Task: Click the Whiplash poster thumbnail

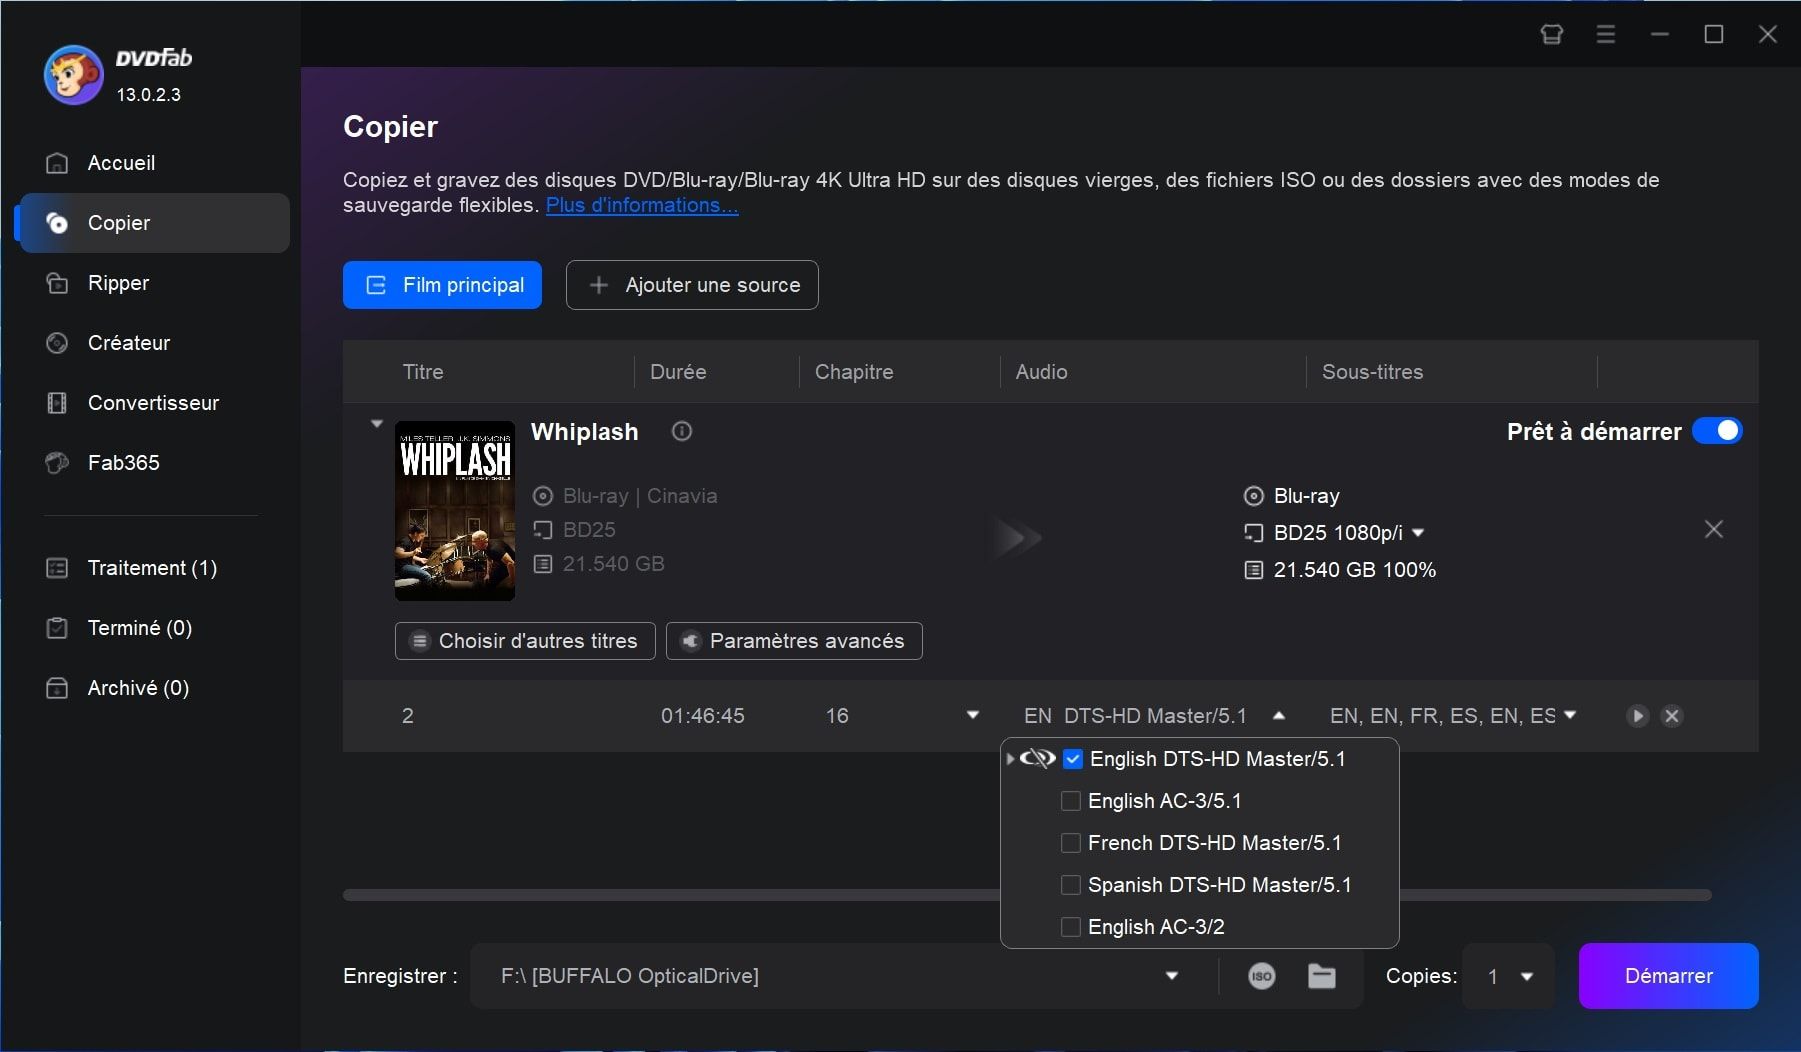Action: tap(455, 511)
